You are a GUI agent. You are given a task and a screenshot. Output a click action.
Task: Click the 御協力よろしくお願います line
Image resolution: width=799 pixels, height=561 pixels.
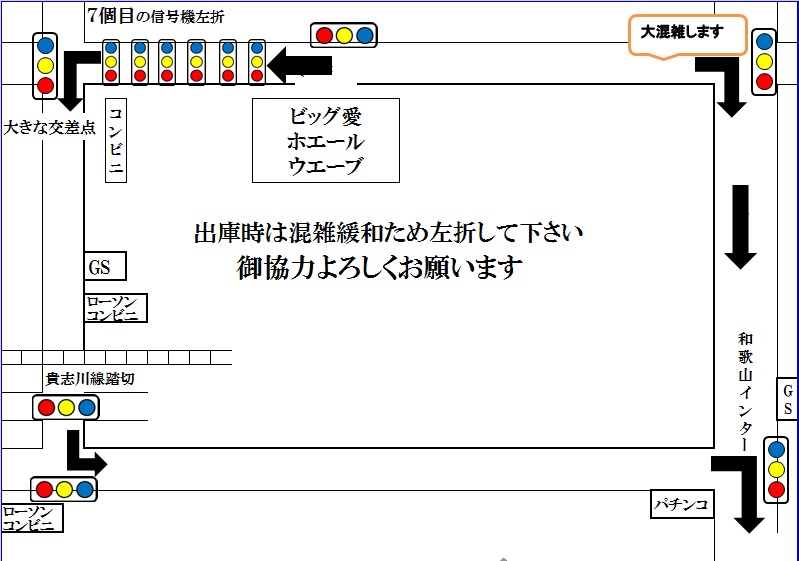coord(380,268)
